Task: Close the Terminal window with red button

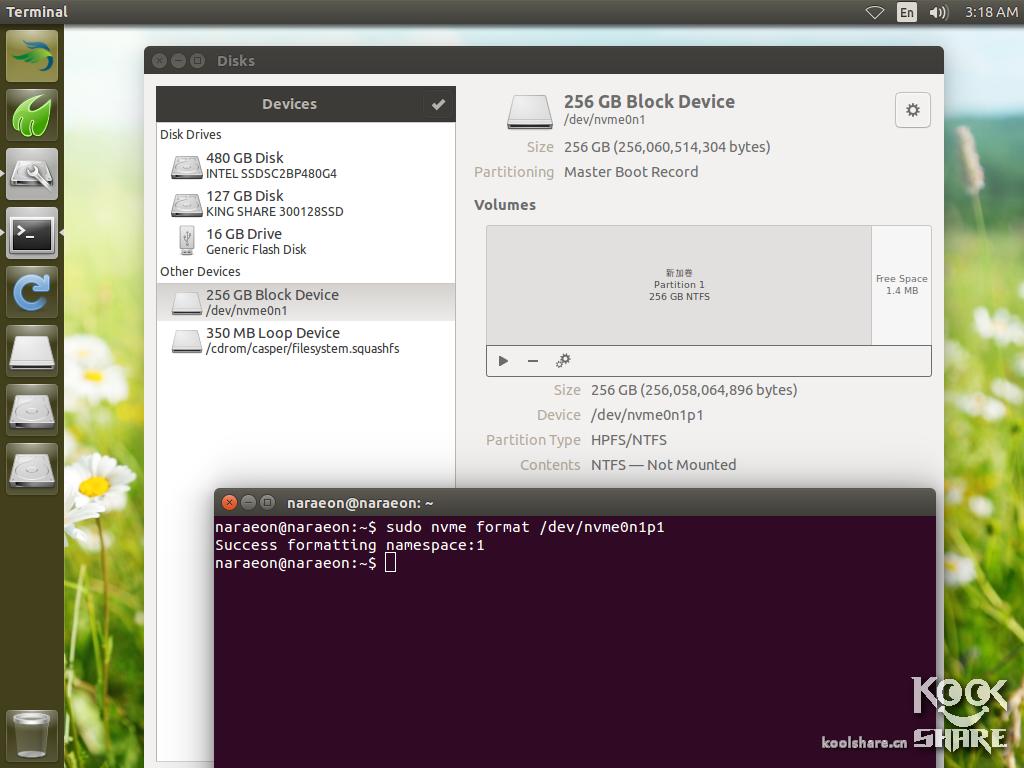Action: click(x=229, y=502)
